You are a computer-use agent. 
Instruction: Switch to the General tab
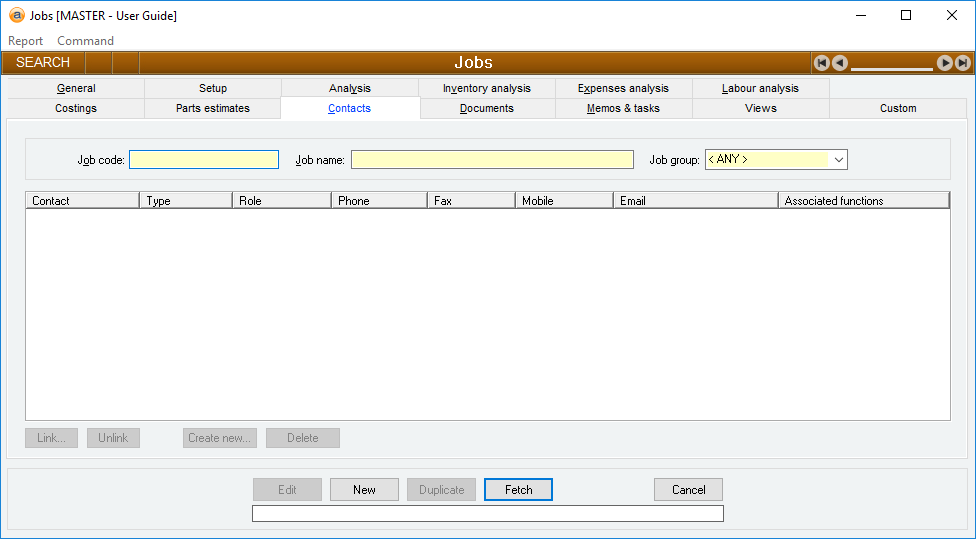pyautogui.click(x=76, y=88)
